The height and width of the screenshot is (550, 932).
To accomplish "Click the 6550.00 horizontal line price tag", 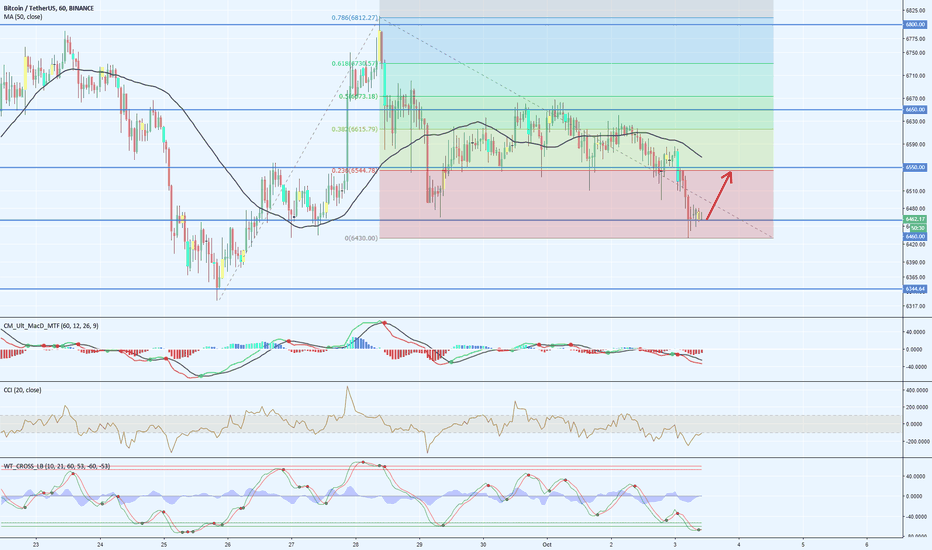I will [x=914, y=168].
